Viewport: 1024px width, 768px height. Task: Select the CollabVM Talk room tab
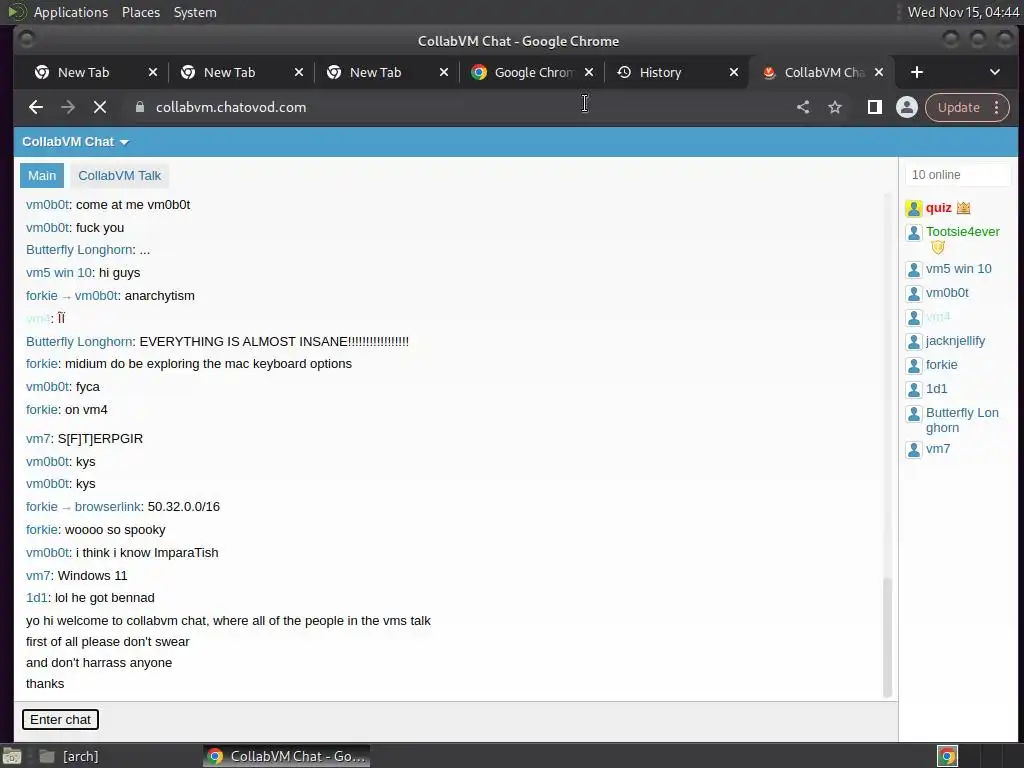120,176
